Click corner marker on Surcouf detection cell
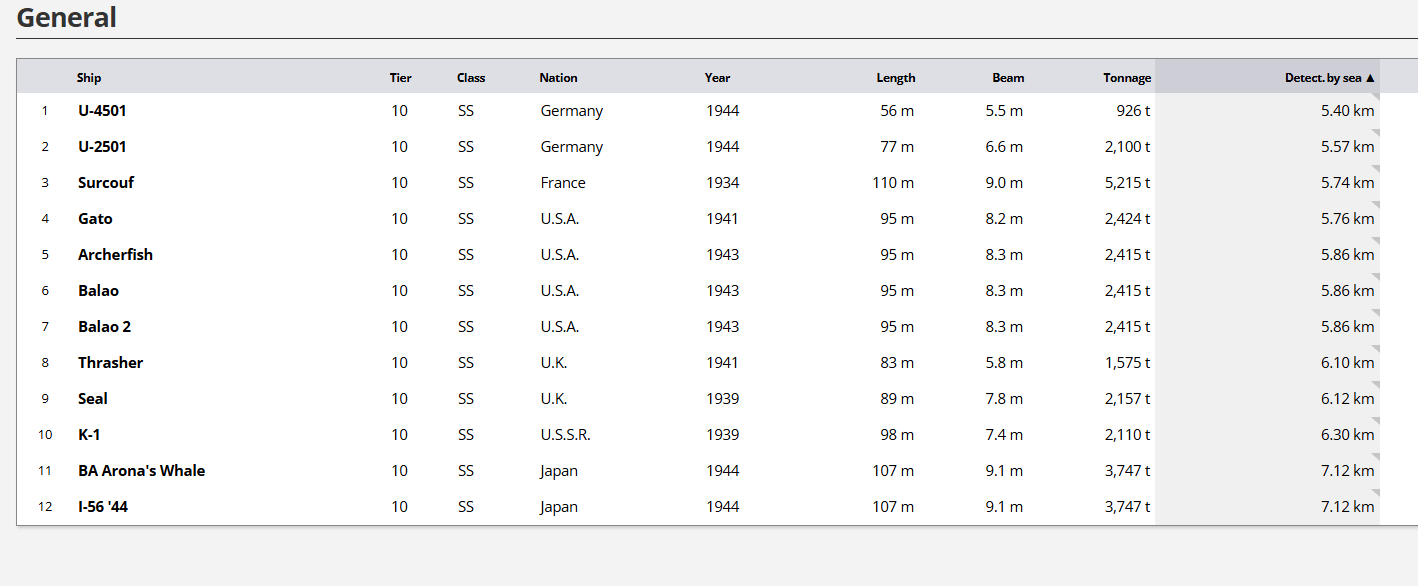Screen dimensions: 1418x586 [x=1376, y=169]
